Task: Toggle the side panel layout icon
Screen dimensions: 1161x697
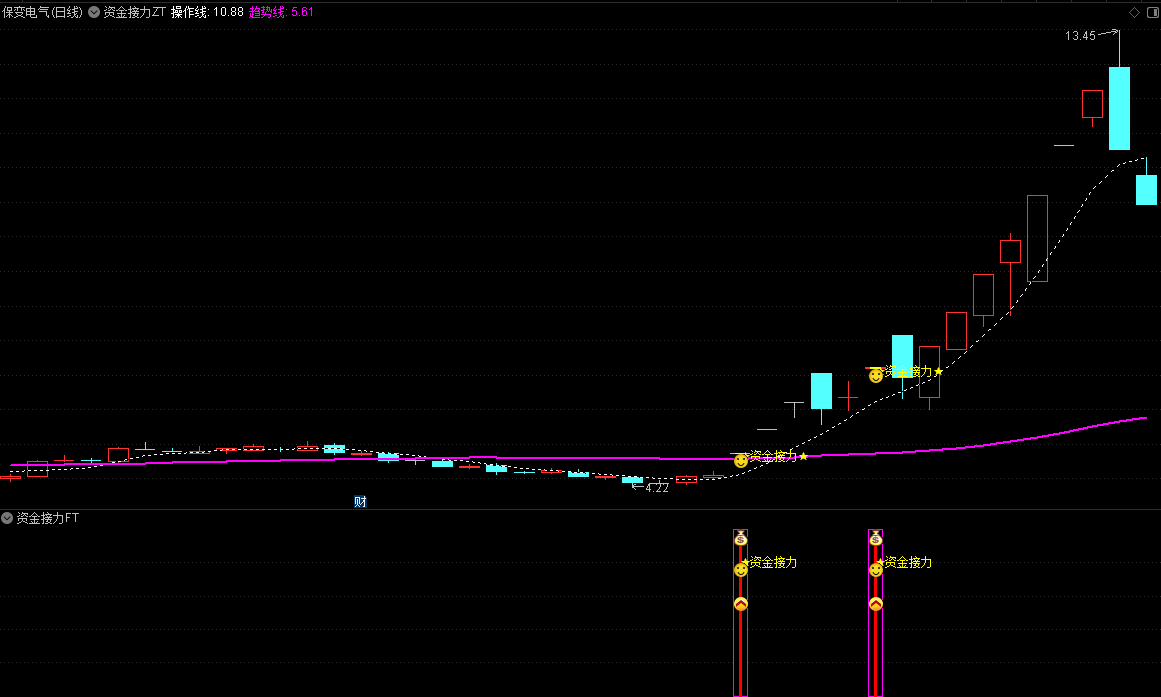Action: [x=1152, y=12]
